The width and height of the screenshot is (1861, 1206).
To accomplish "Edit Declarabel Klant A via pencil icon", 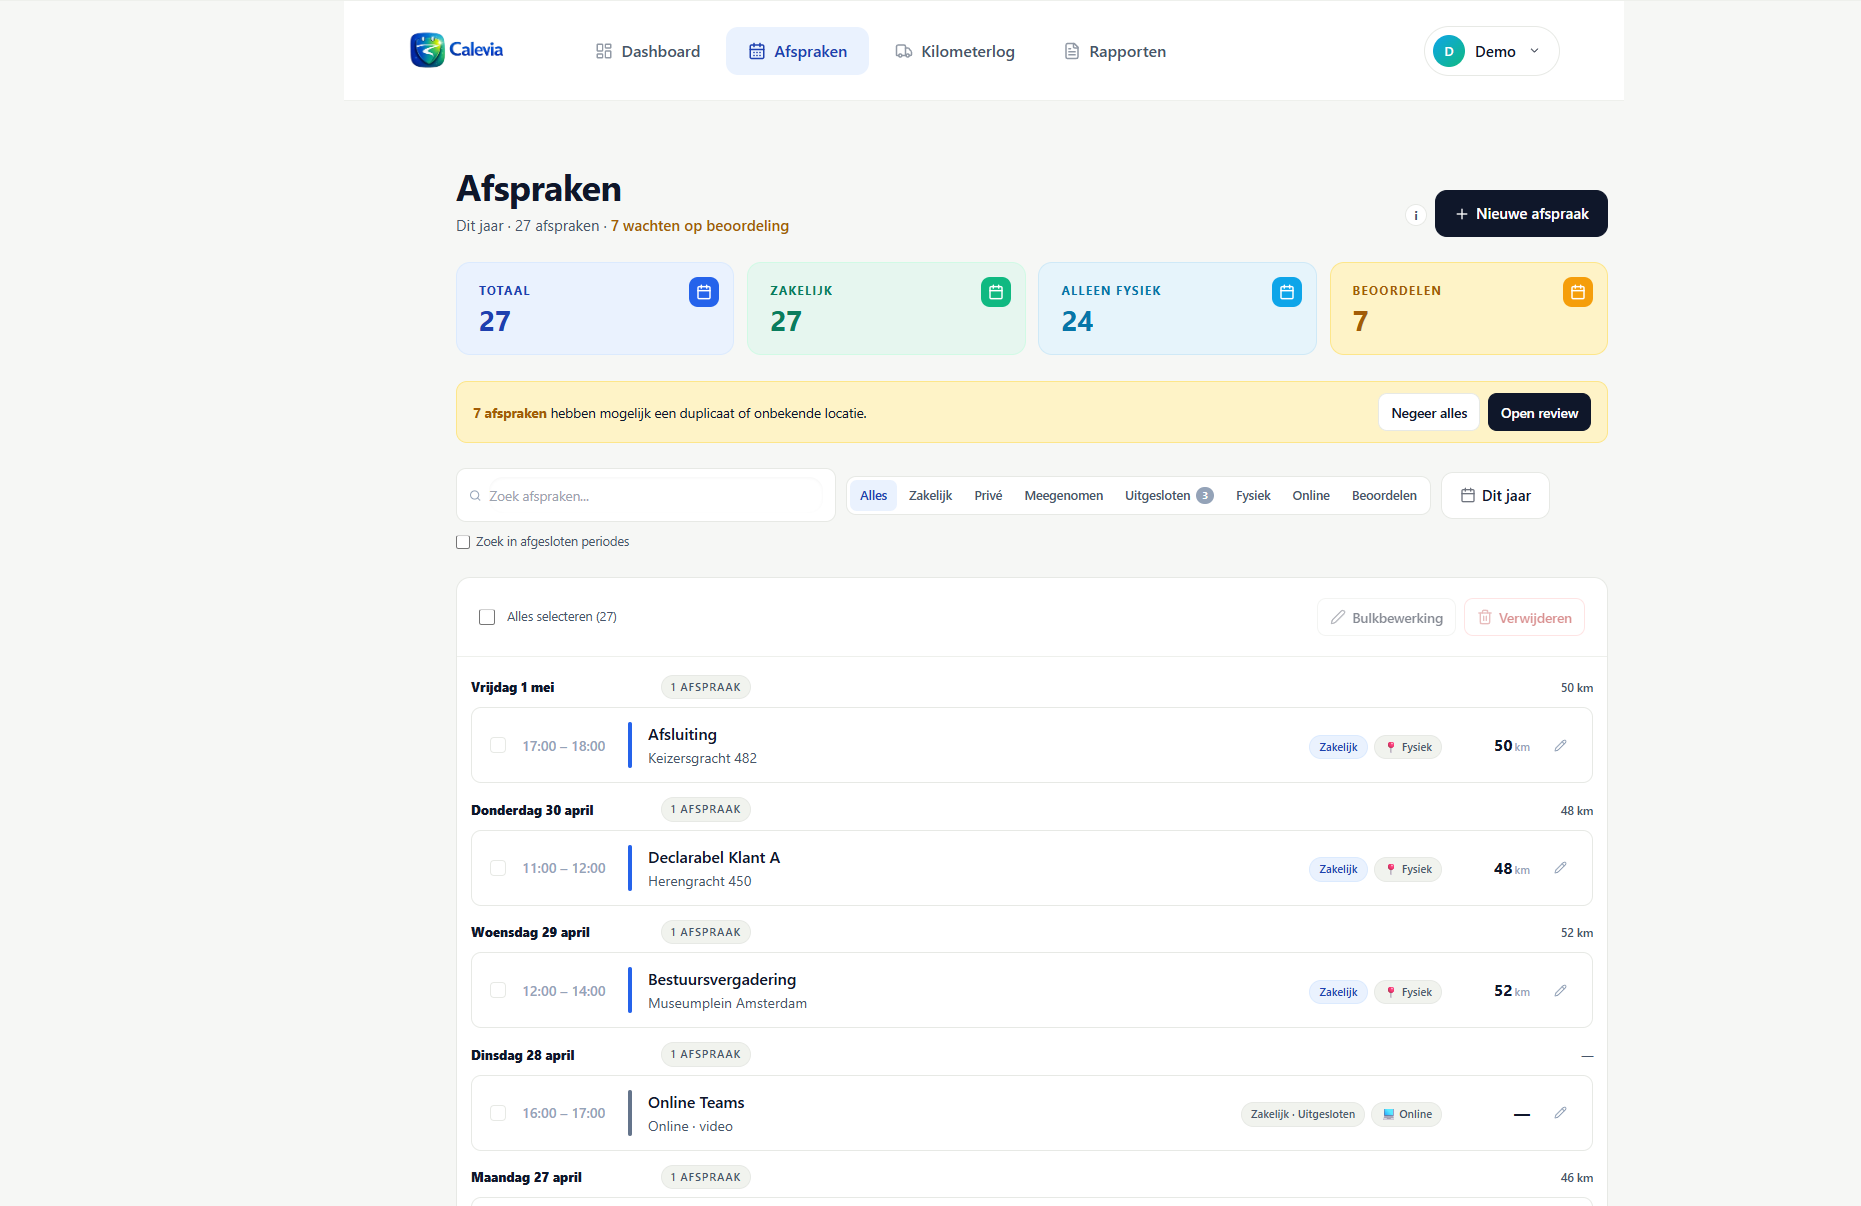I will click(1560, 868).
